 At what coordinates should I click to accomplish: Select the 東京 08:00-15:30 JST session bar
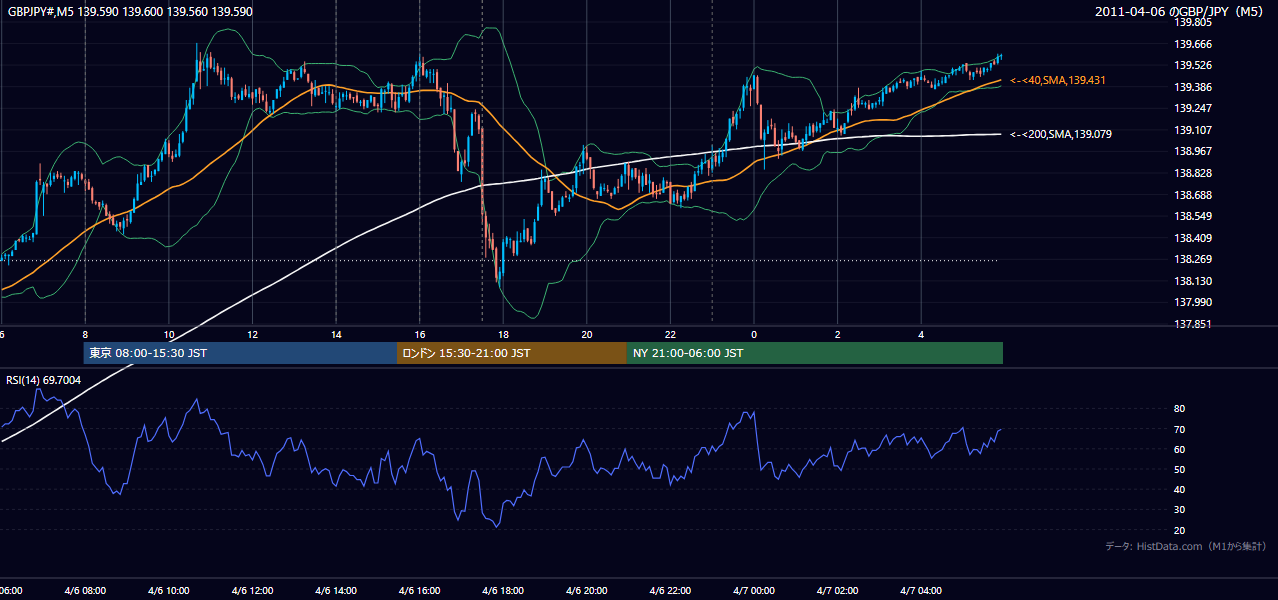click(x=240, y=353)
